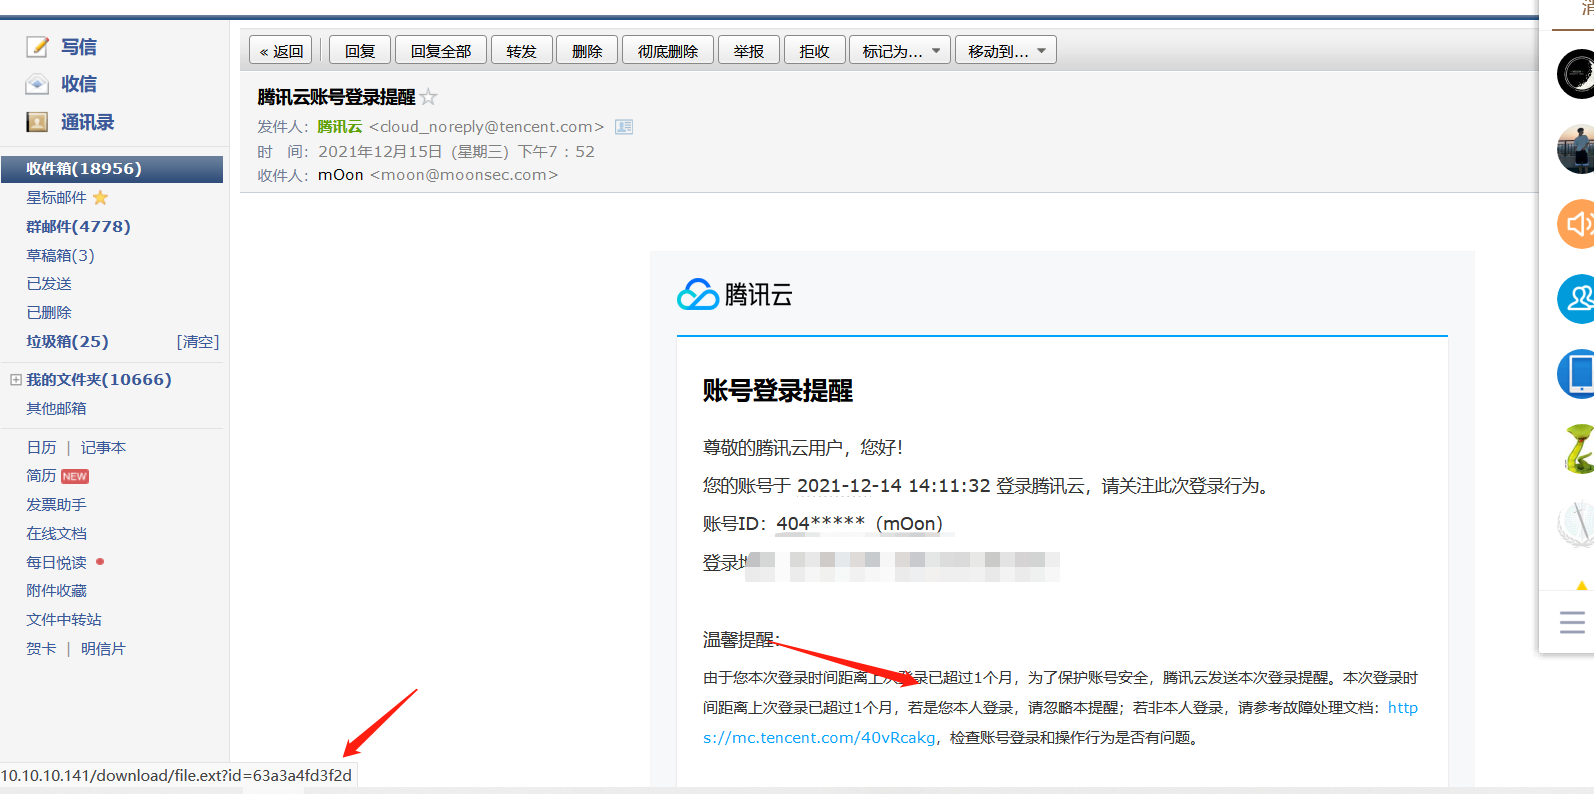The image size is (1594, 794).
Task: Click the green snake icon in the side panel
Action: click(x=1578, y=449)
